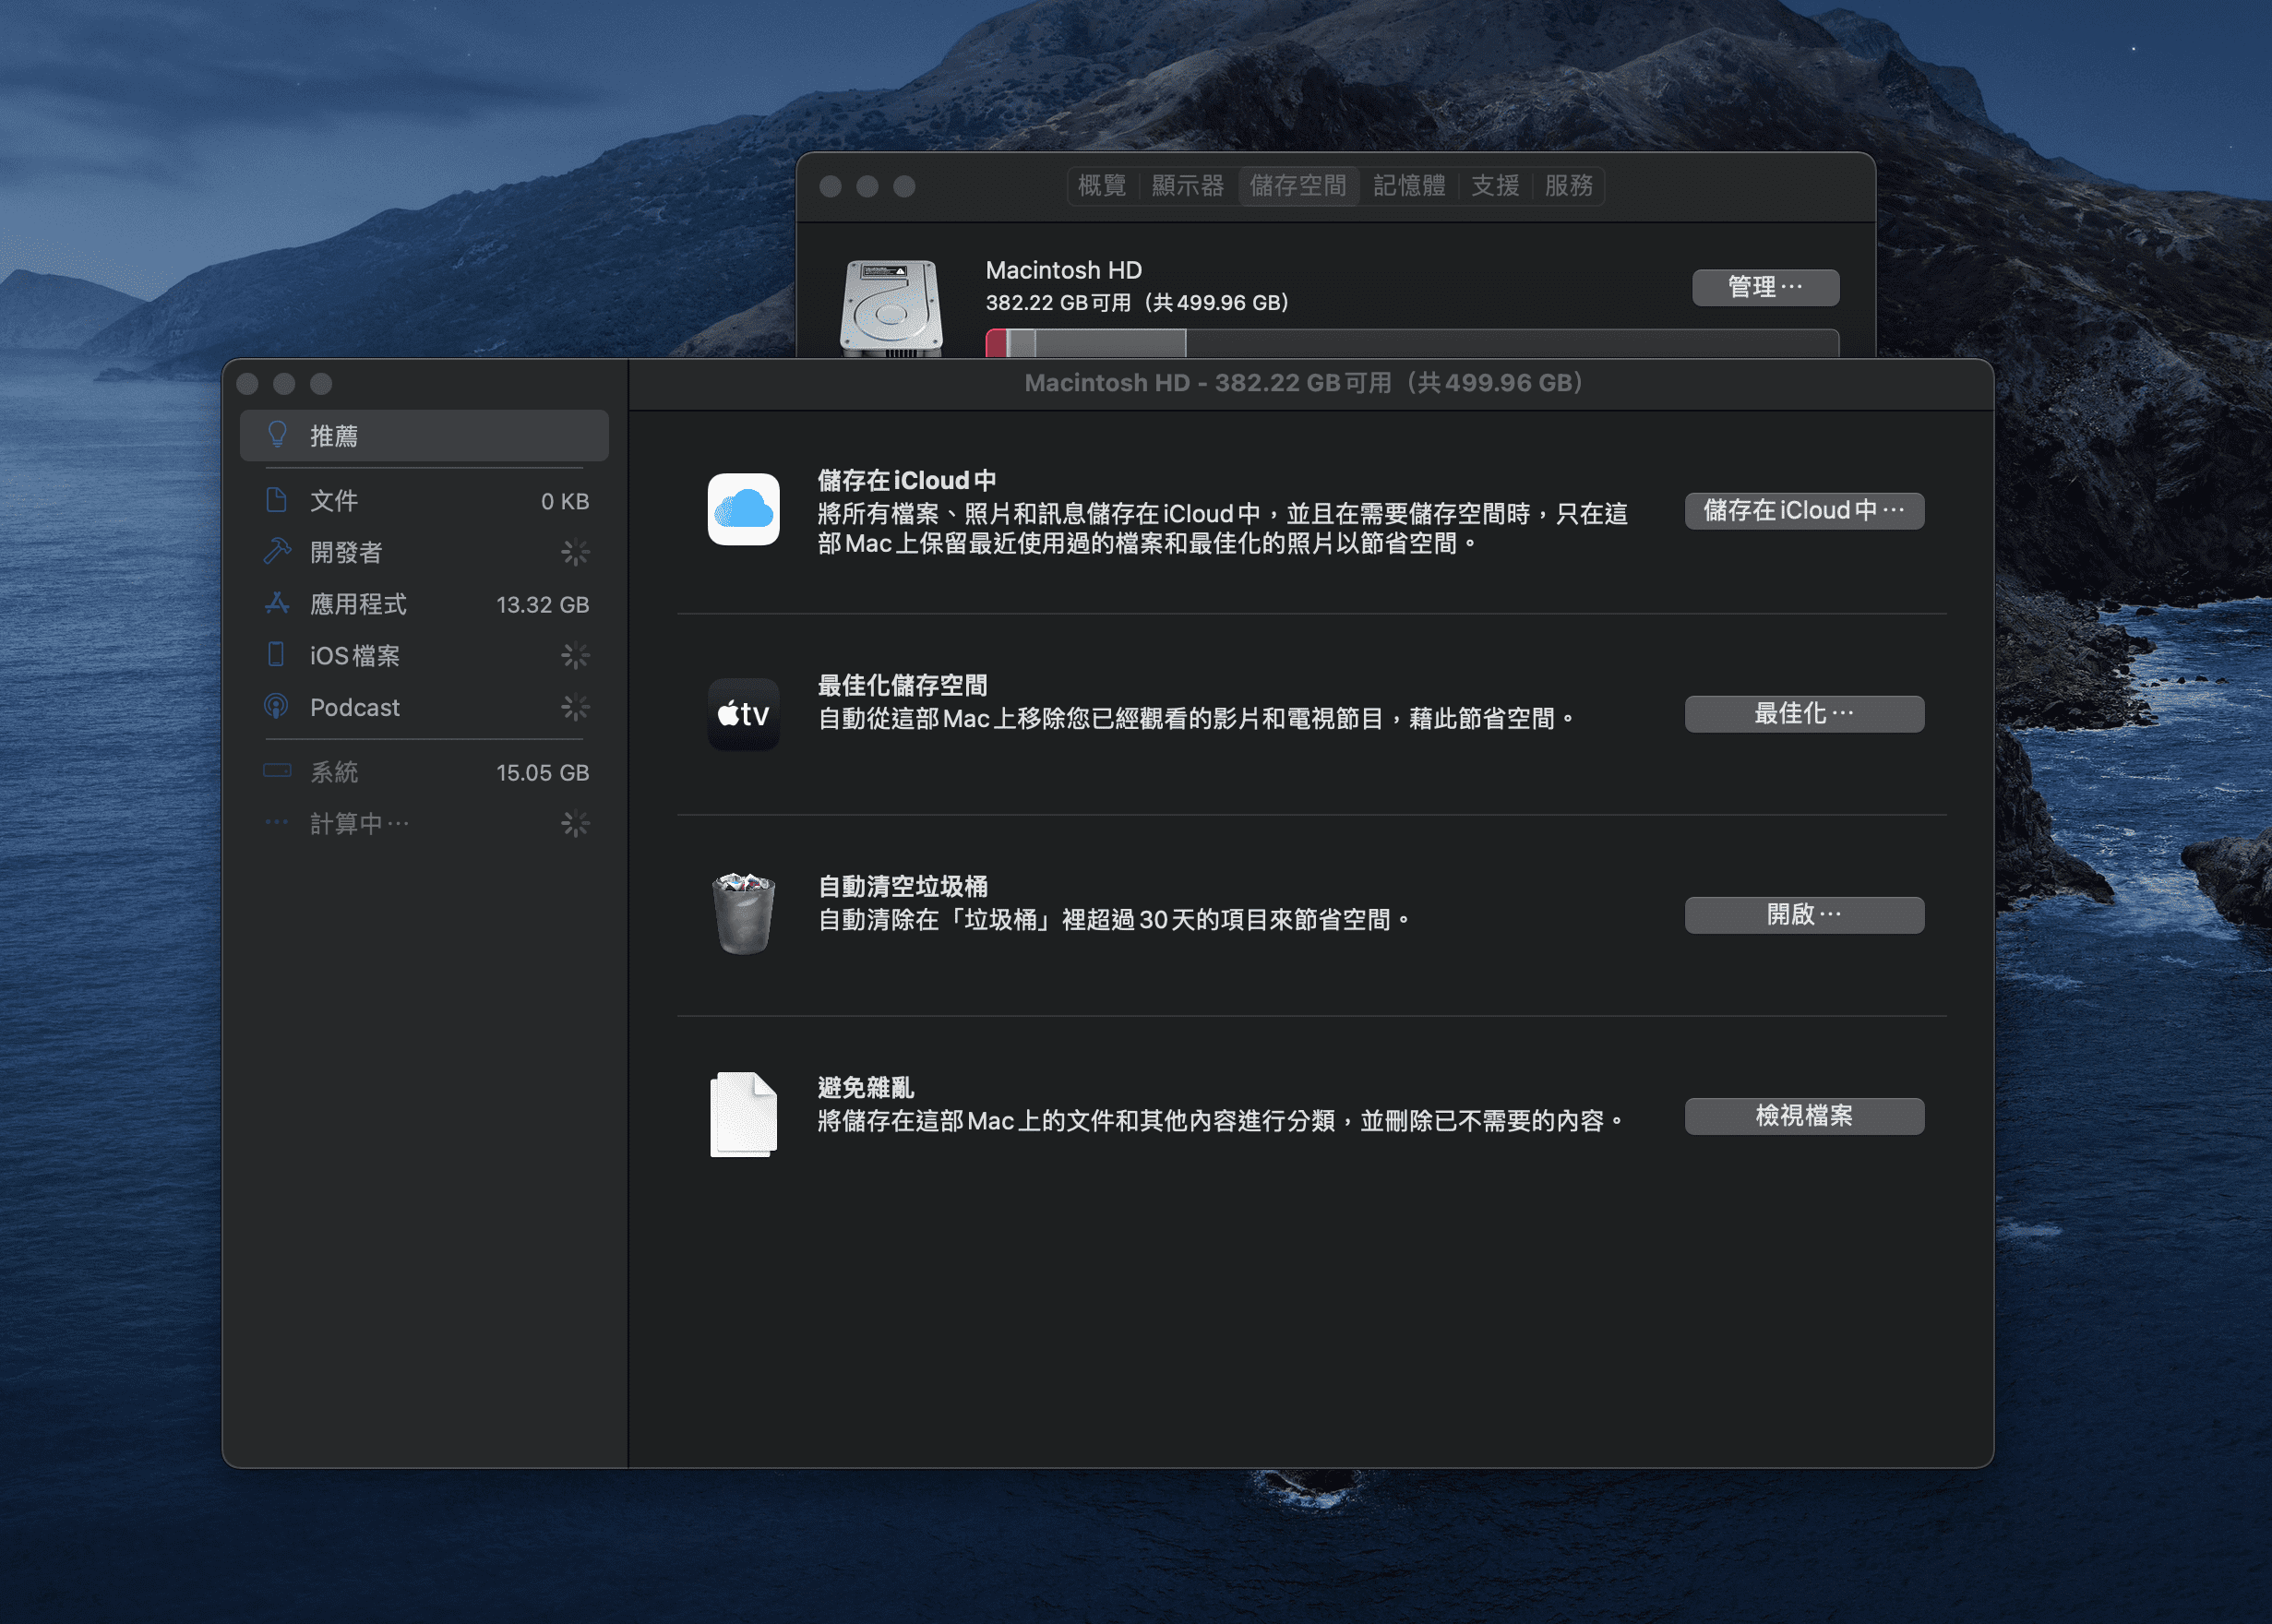Click the hammer icon next to 開發者
This screenshot has width=2272, height=1624.
tap(277, 551)
